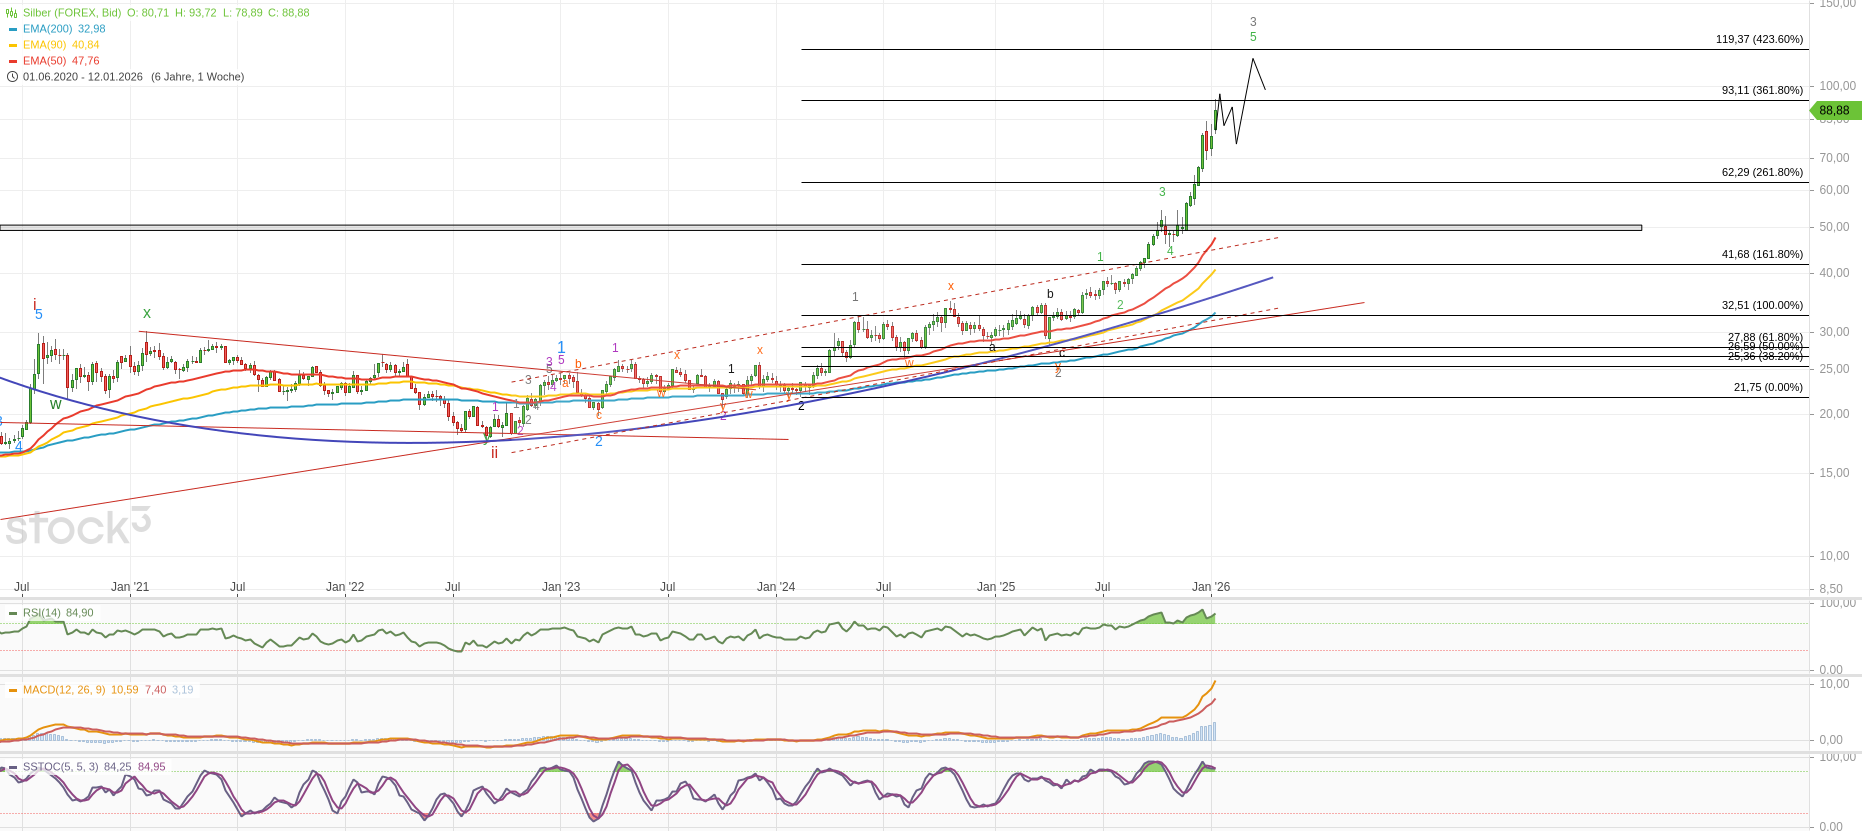Click the date range 01.06.2020 - 12.01.2026 text
Screen dimensions: 1862x831
(83, 77)
